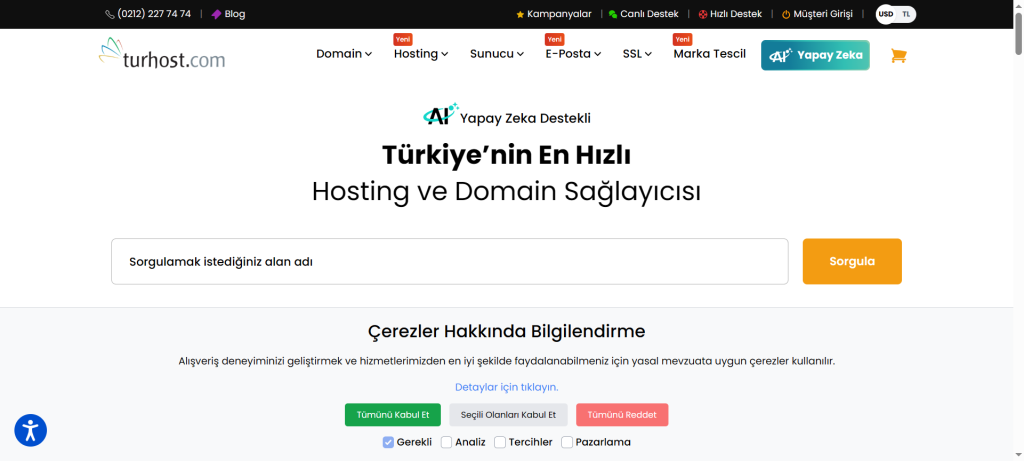Open Kampanyalar from the top bar

(x=554, y=14)
